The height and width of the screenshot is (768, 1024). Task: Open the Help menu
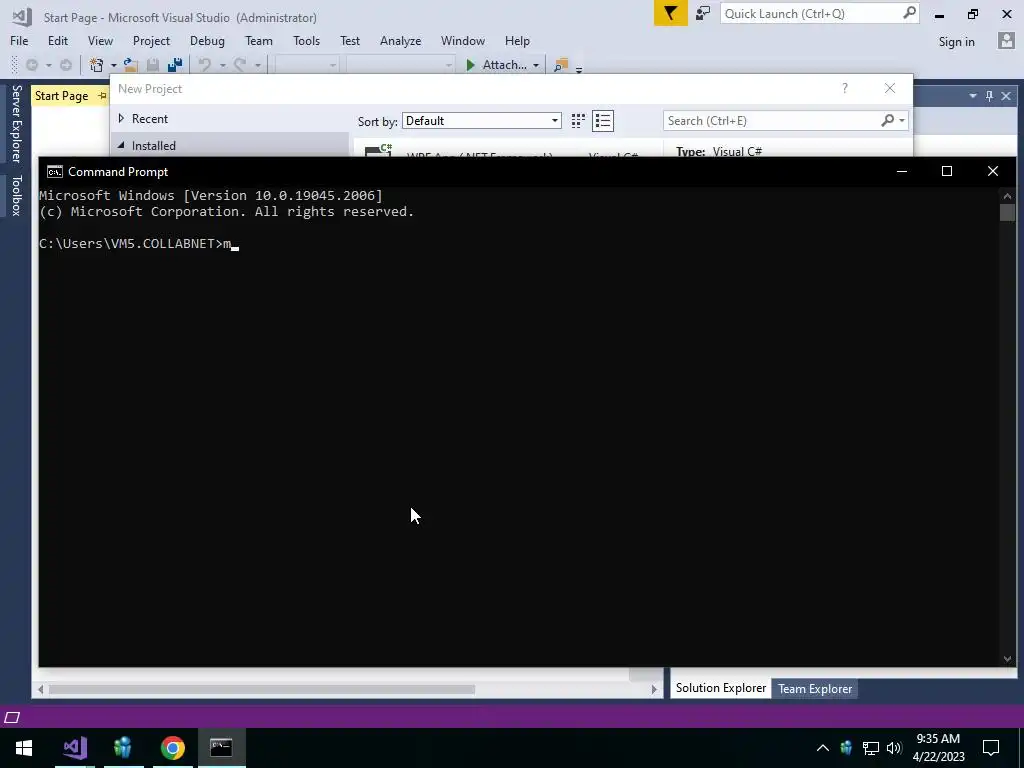coord(517,40)
